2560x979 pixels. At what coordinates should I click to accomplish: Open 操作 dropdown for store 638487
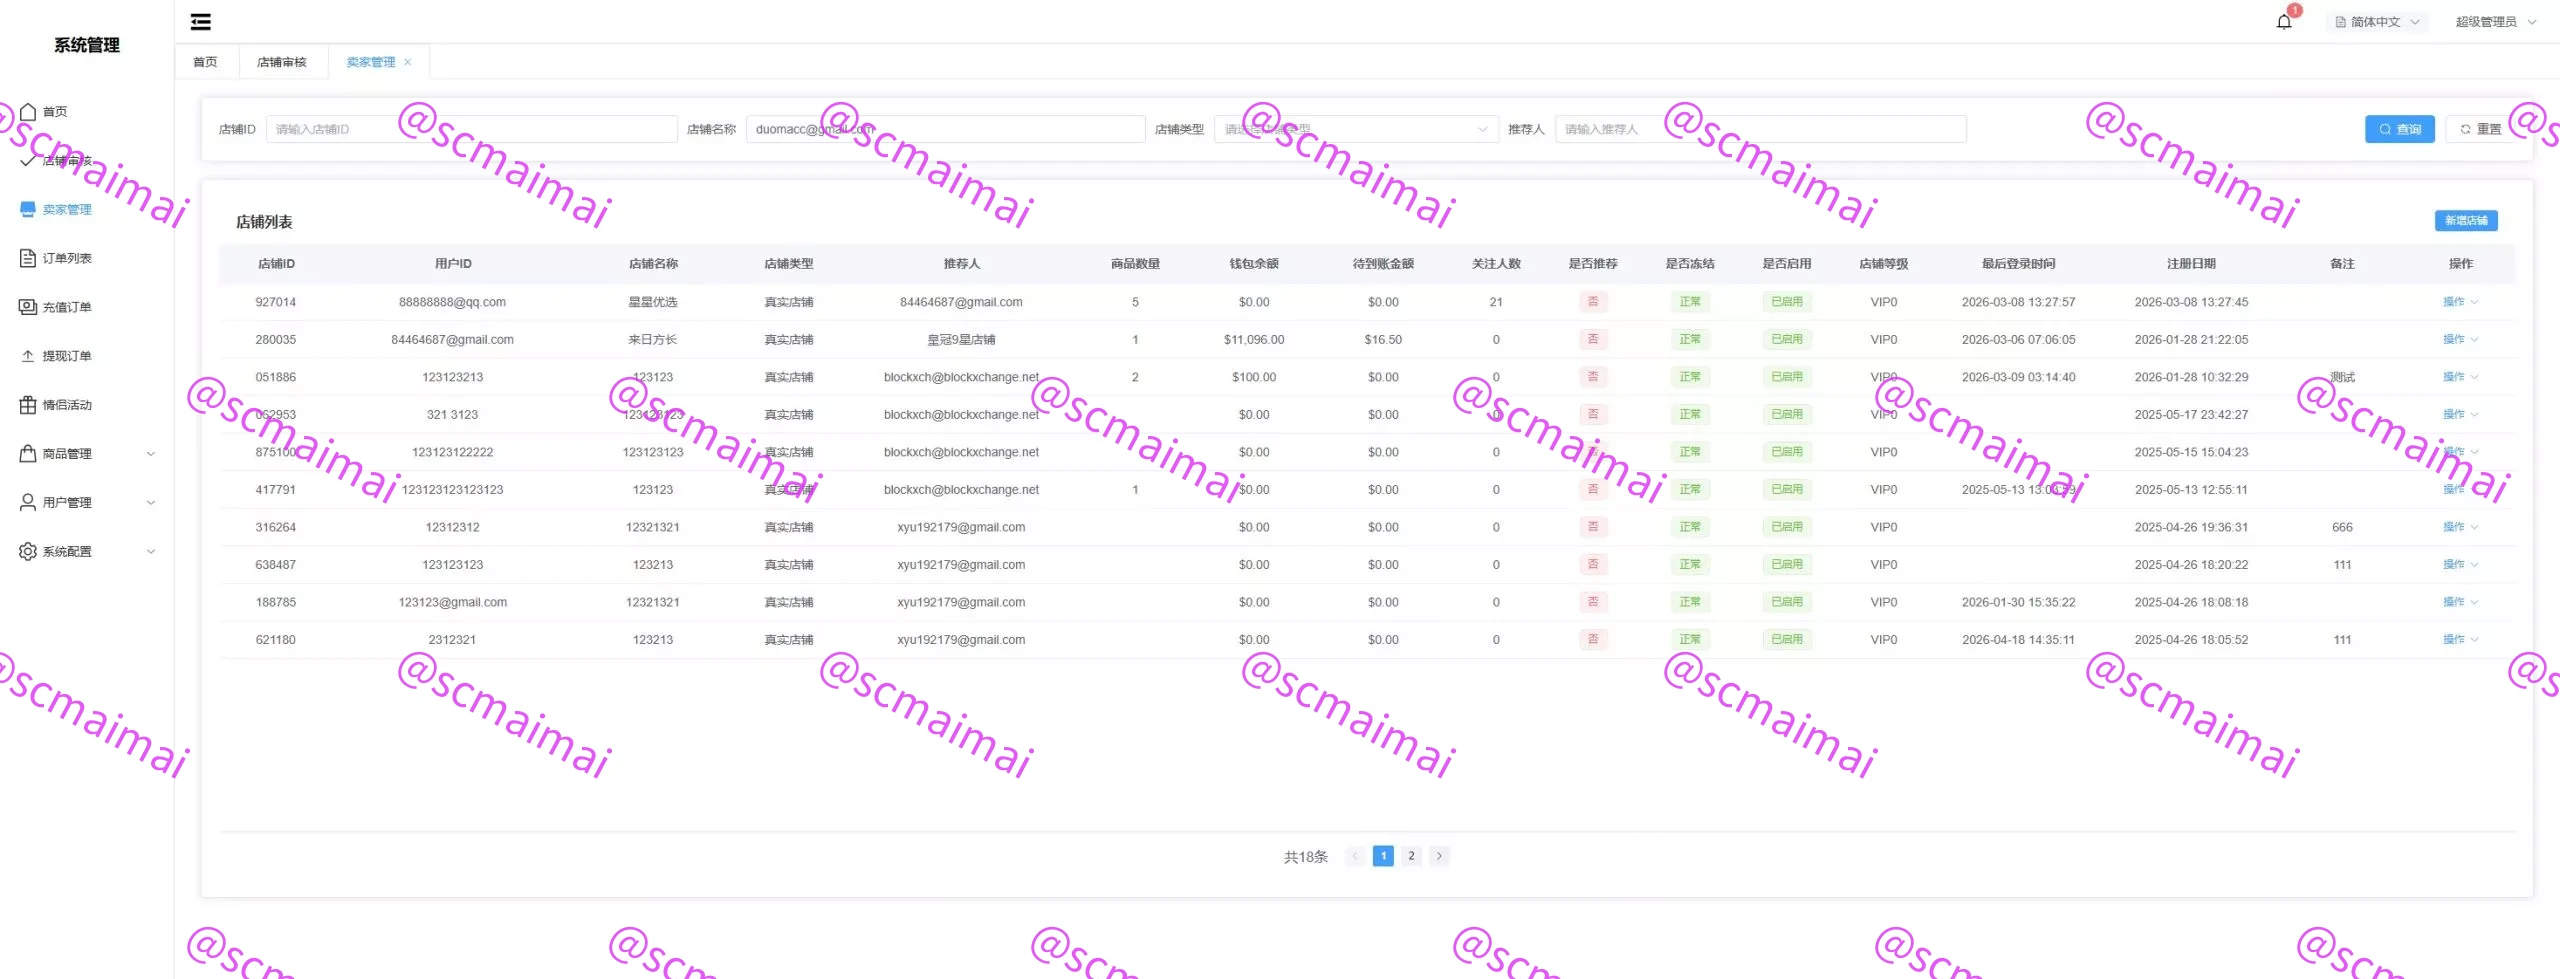pyautogui.click(x=2460, y=565)
